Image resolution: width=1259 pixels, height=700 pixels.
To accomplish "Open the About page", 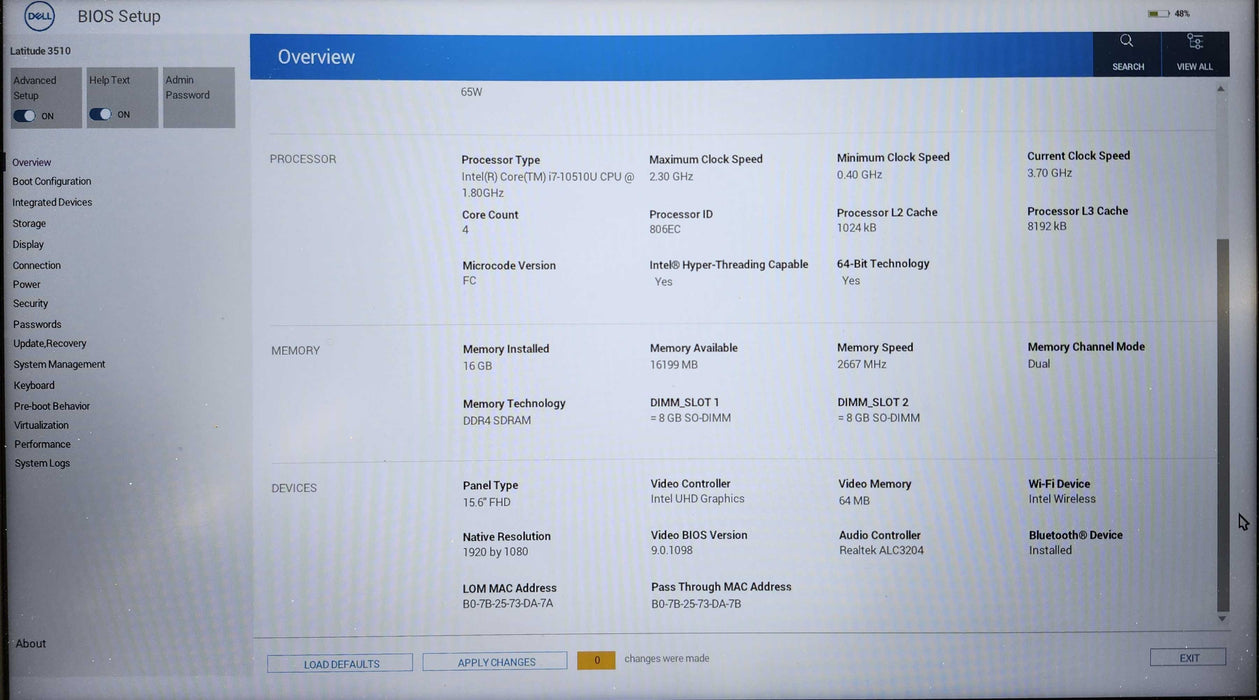I will pos(30,643).
